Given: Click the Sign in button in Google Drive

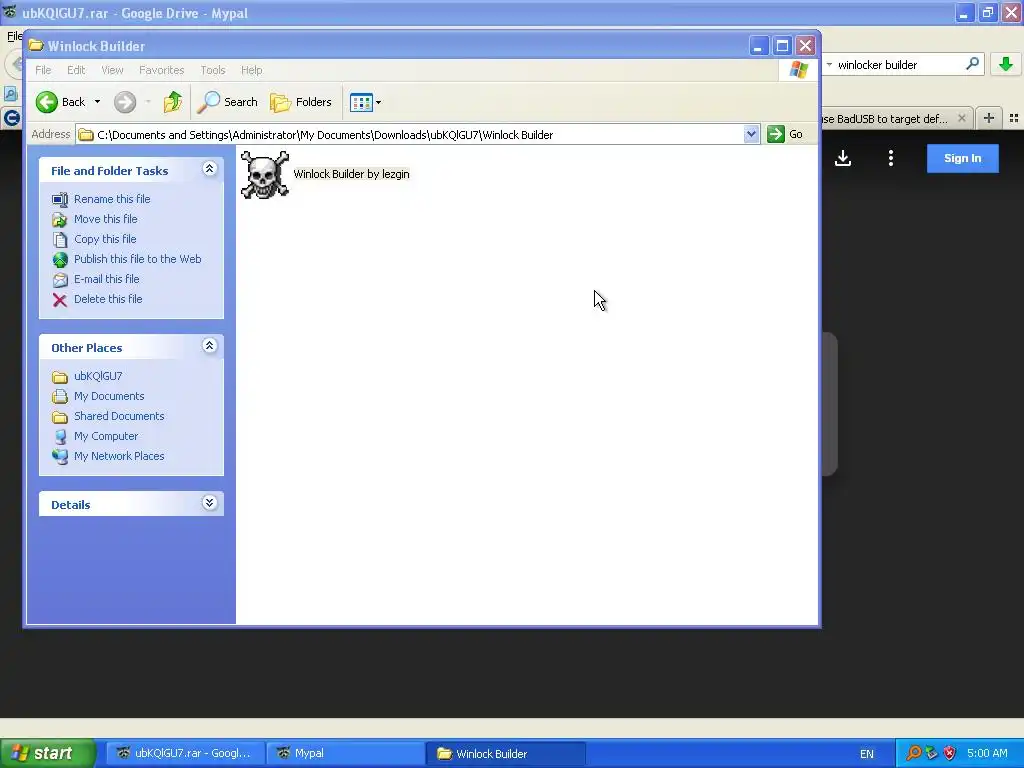Looking at the screenshot, I should 963,158.
